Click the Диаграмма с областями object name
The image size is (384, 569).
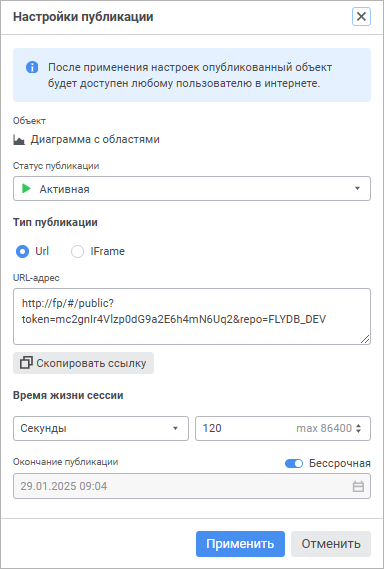pos(95,139)
